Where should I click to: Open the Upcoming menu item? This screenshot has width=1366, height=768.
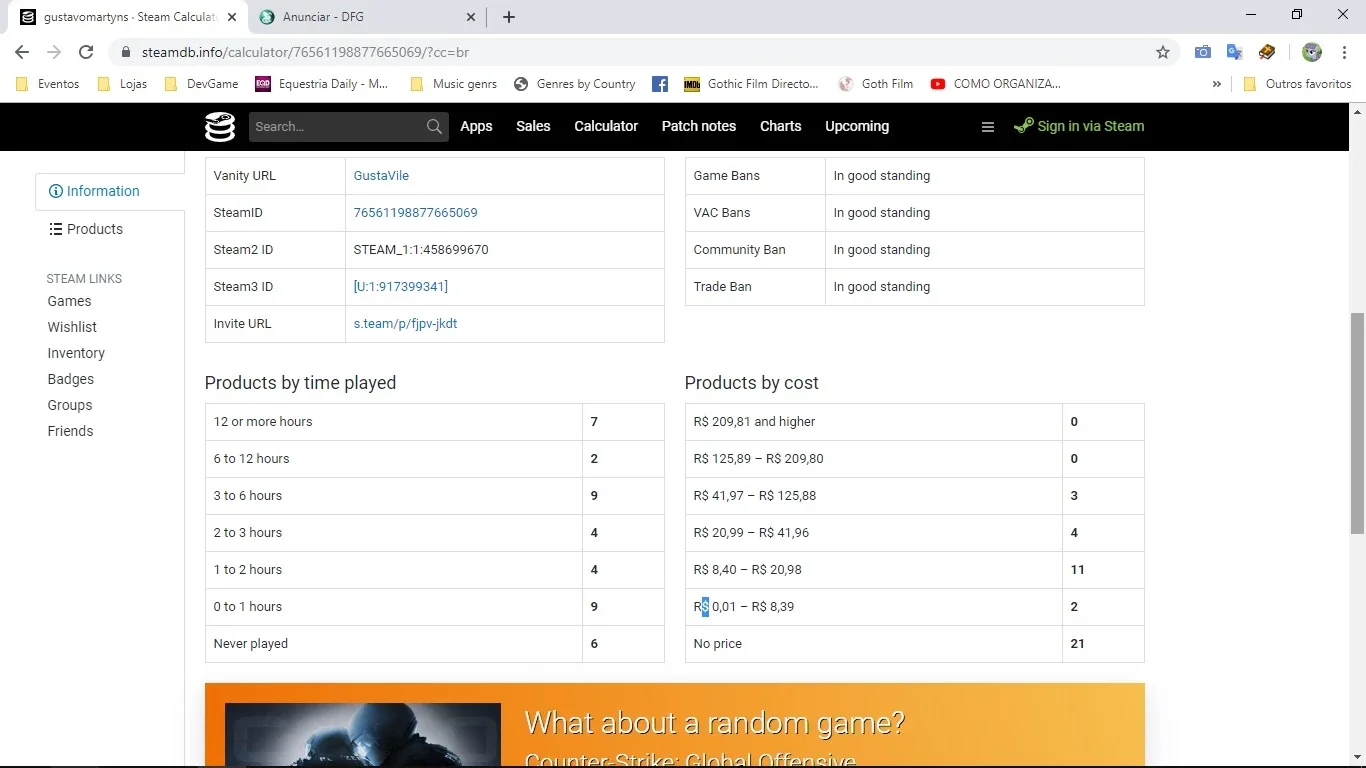click(857, 126)
